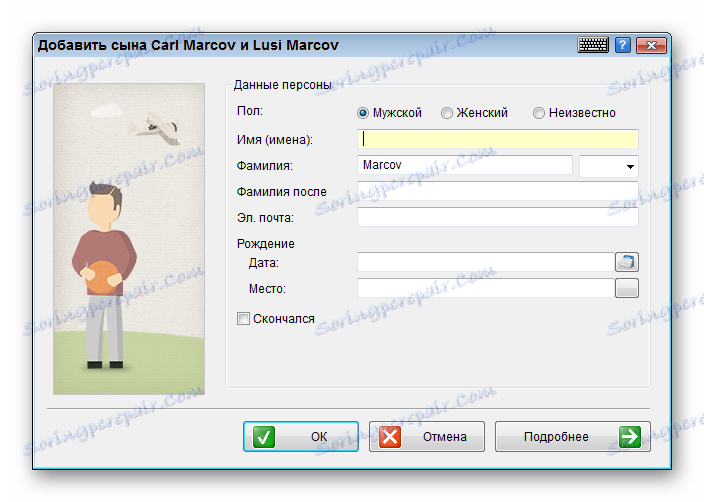Screen dimensions: 704x502
Task: Close the add son dialog
Action: (651, 45)
